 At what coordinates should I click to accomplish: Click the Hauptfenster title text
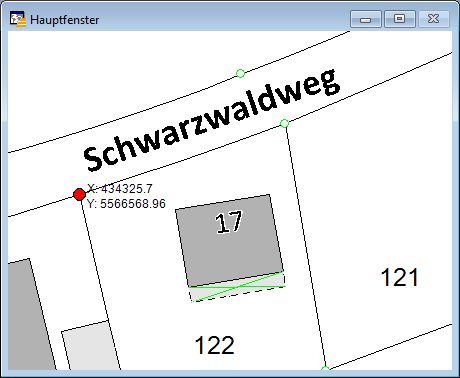(x=65, y=20)
